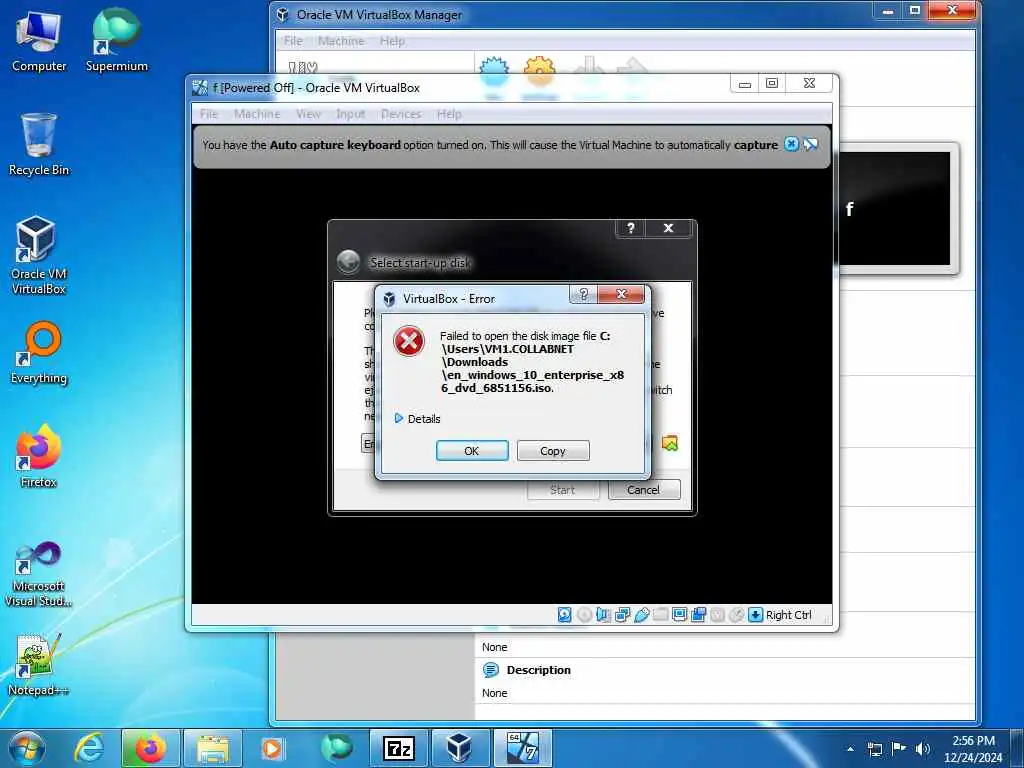
Task: Open Machine menu in VM window
Action: (x=257, y=114)
